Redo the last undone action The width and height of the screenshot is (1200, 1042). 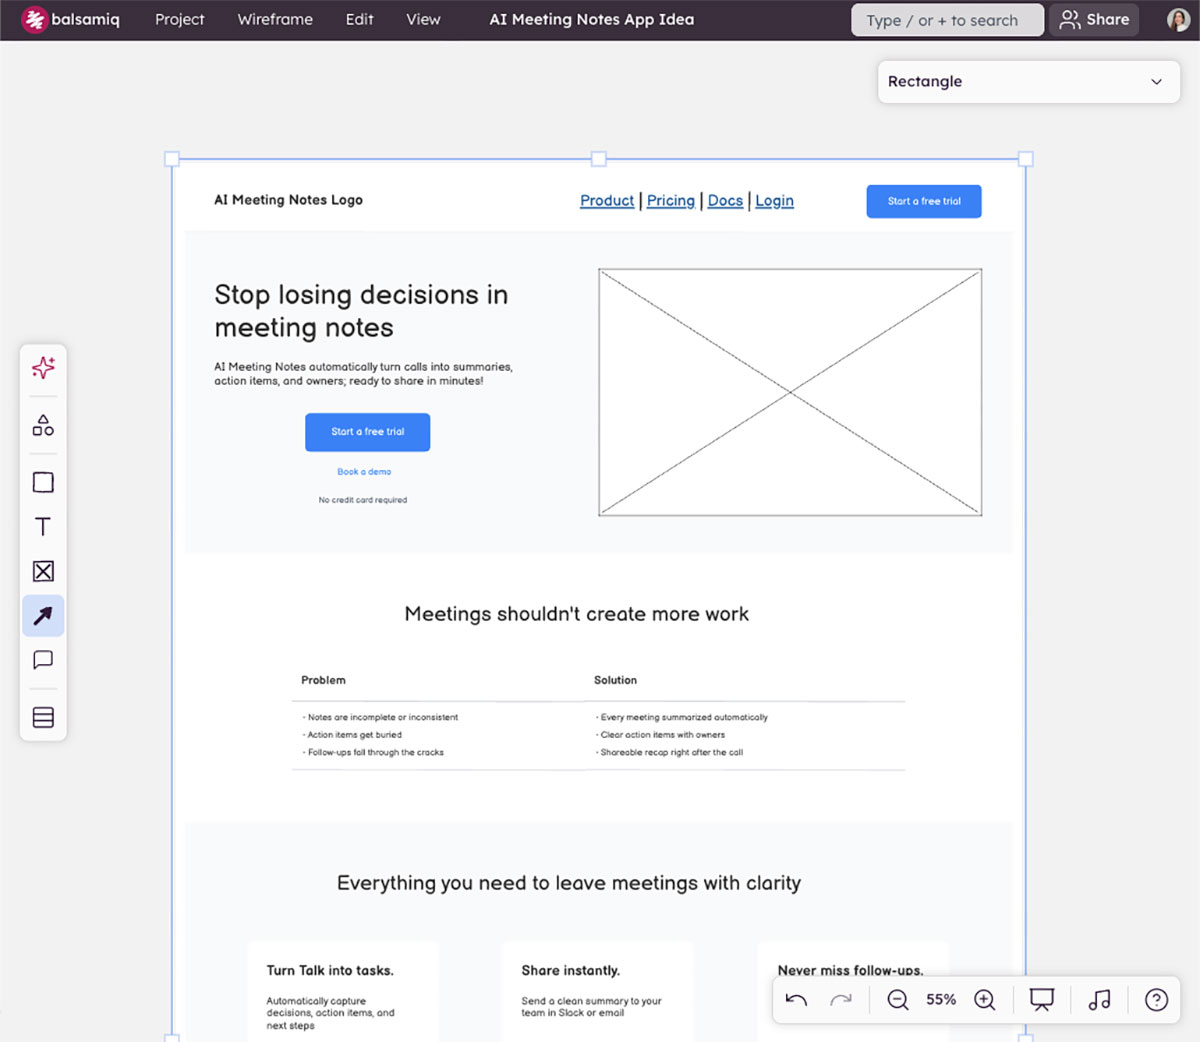coord(842,999)
